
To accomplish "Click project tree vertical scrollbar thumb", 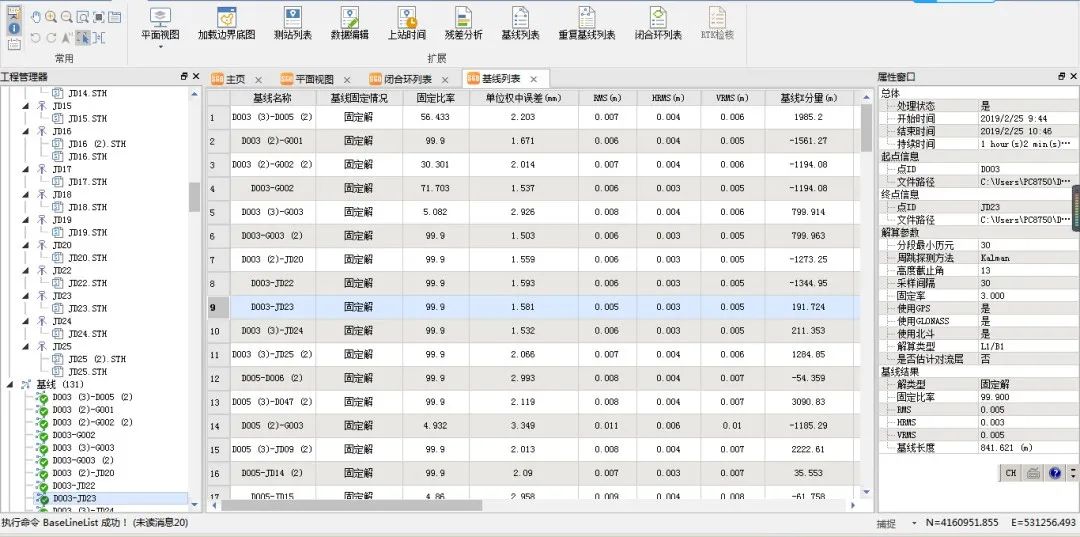I will click(194, 197).
